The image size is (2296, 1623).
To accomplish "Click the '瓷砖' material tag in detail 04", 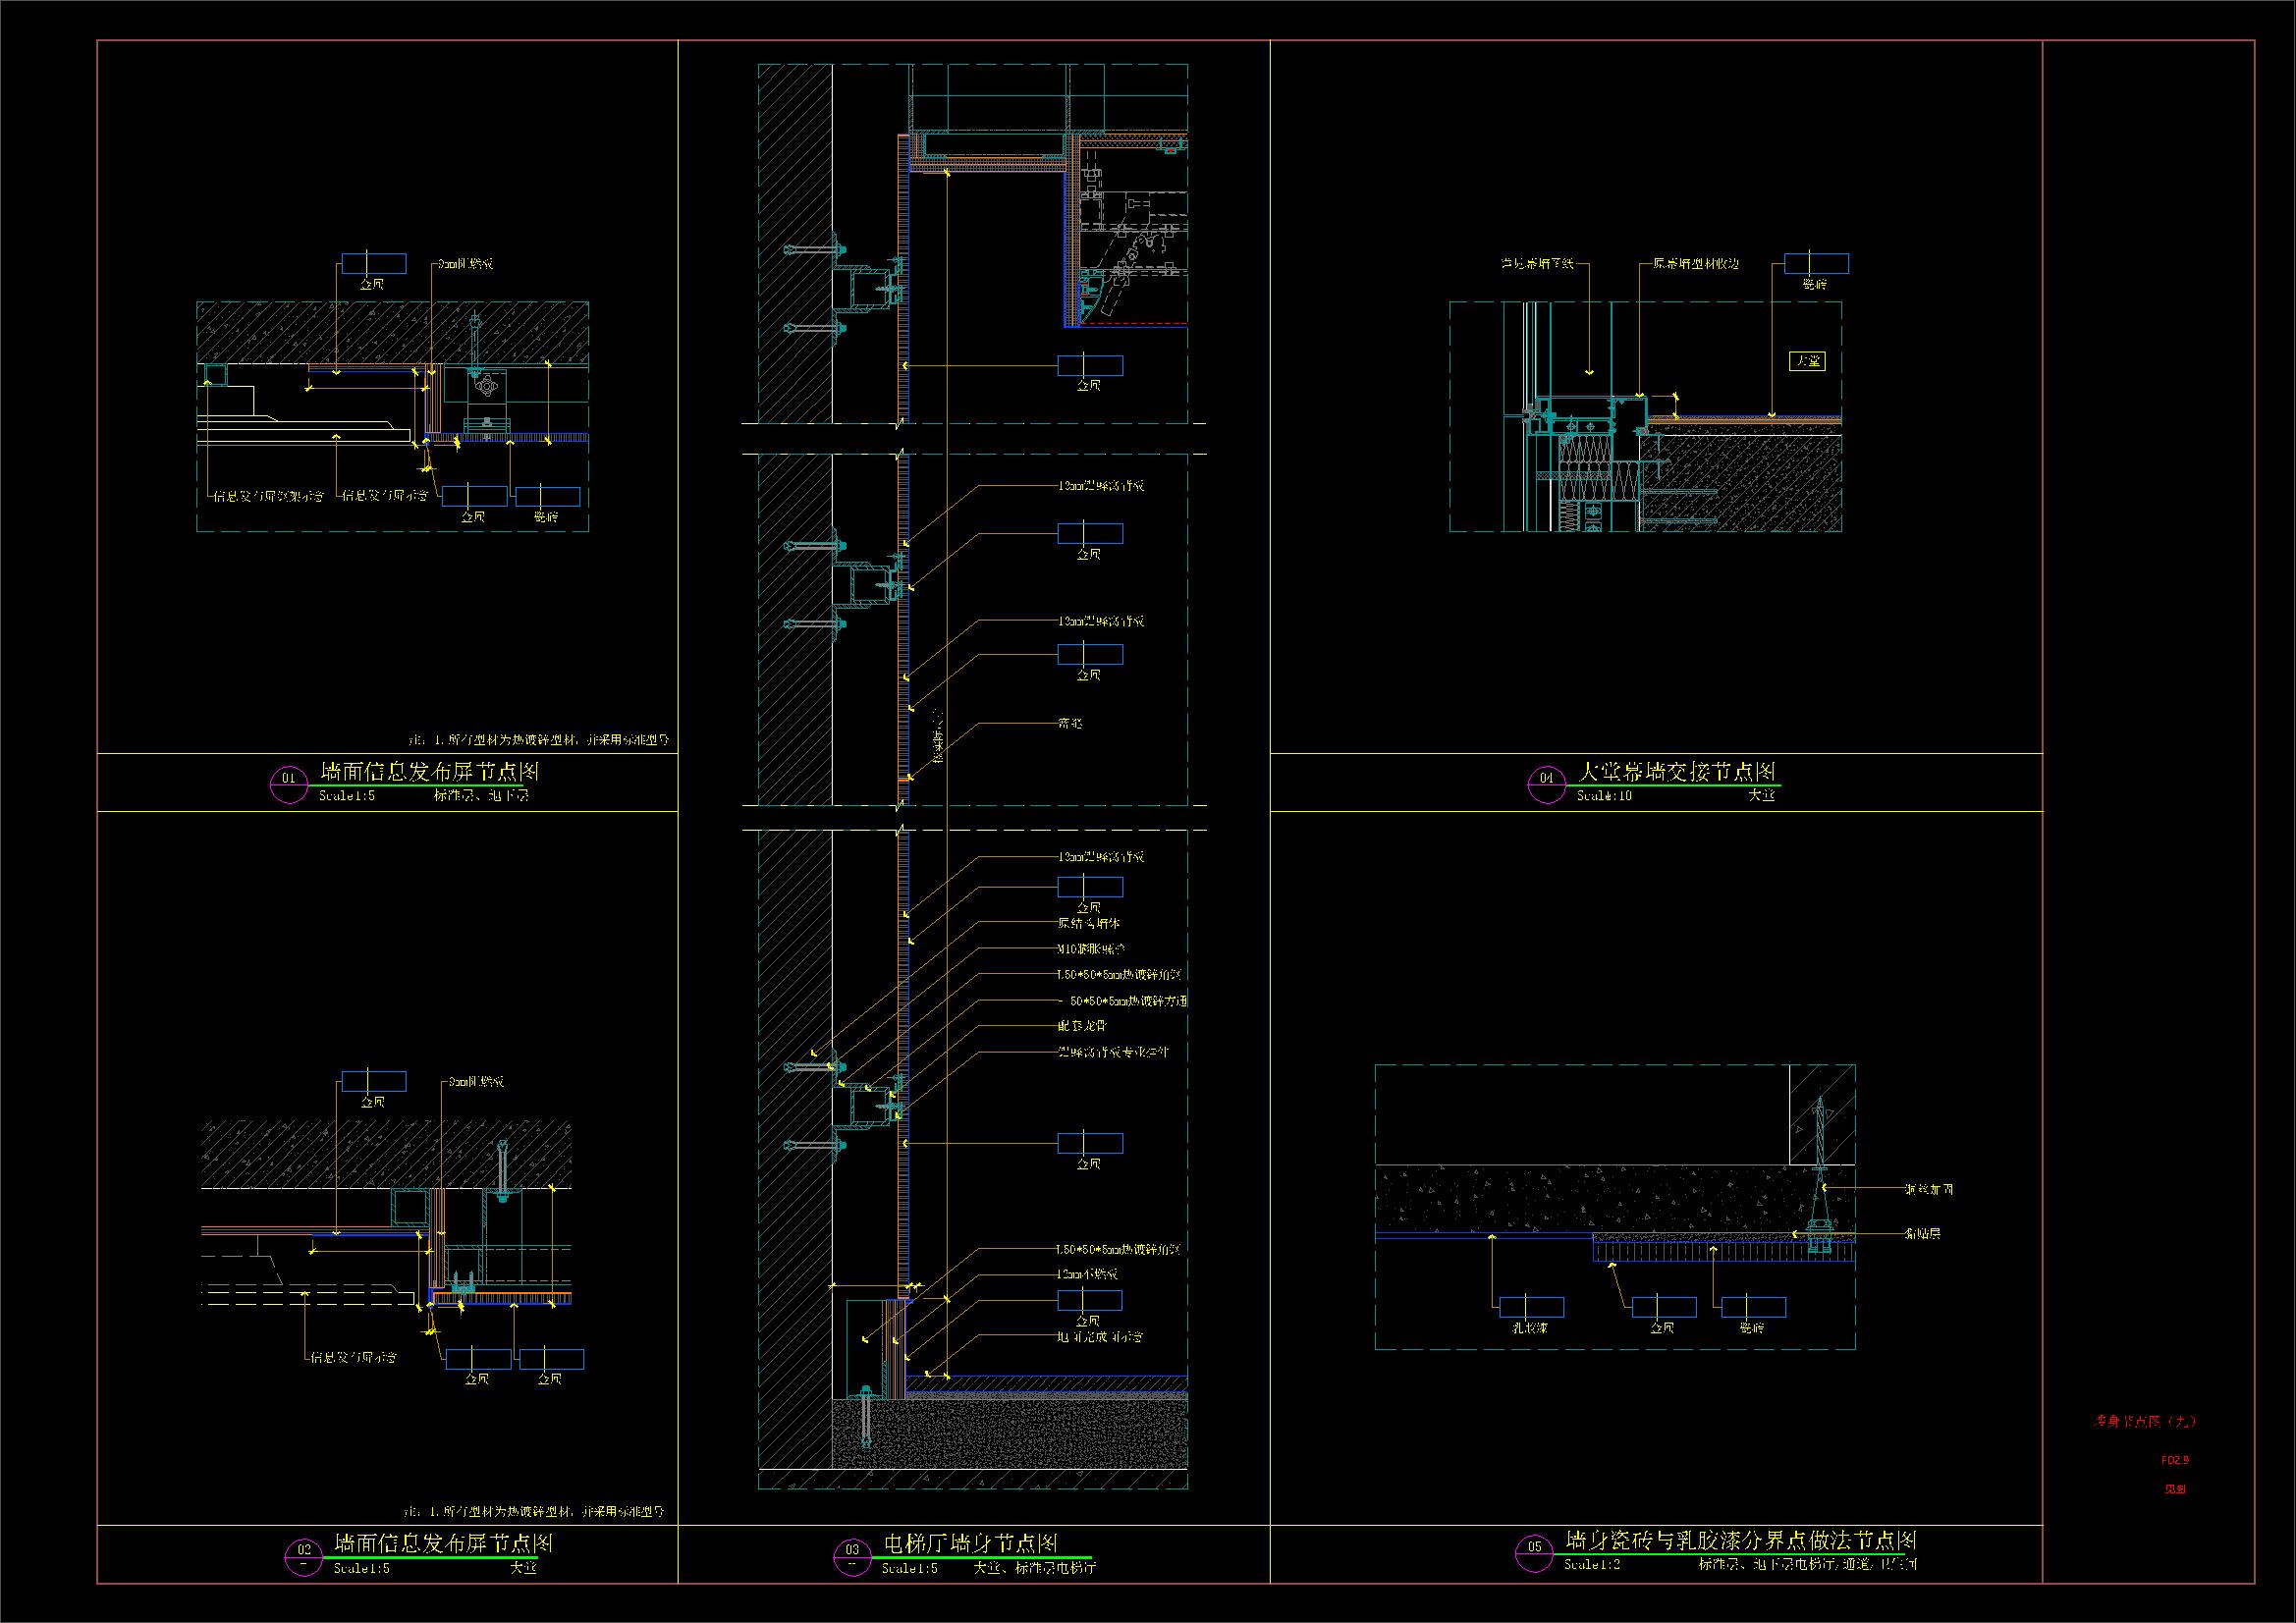I will click(1815, 285).
